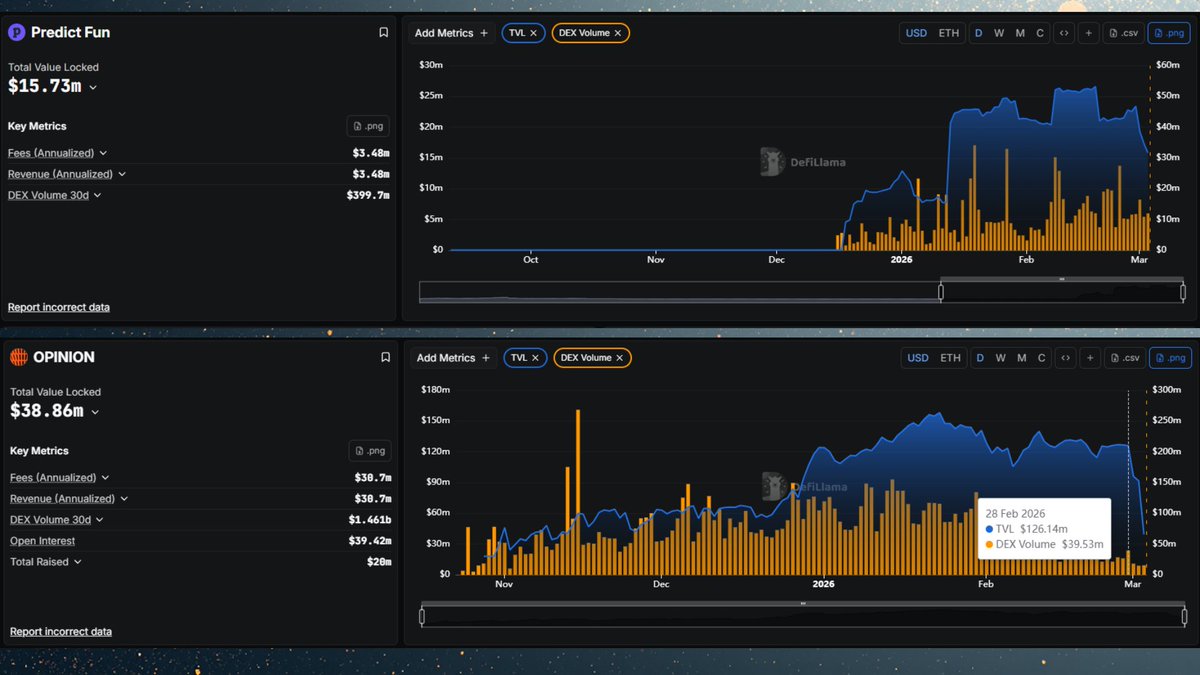Screen dimensions: 1200x675
Task: Select weekly (W) interval in Predict Fun chart
Action: (x=999, y=33)
